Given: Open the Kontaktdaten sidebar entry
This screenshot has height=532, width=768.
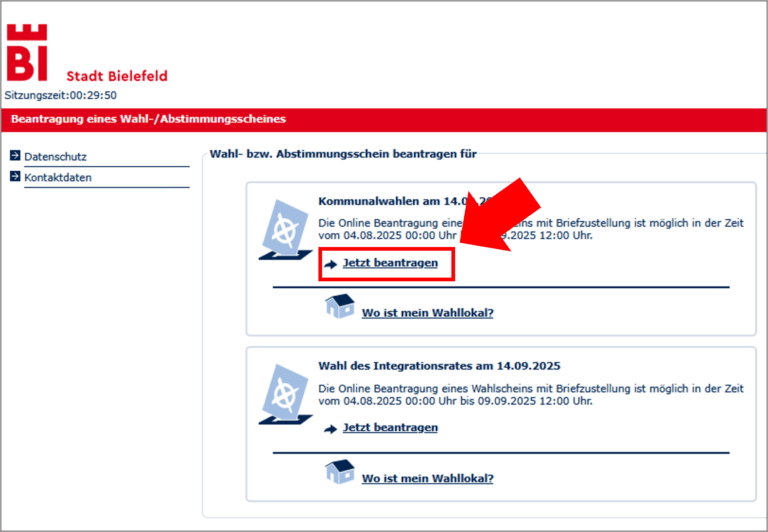Looking at the screenshot, I should [x=59, y=178].
